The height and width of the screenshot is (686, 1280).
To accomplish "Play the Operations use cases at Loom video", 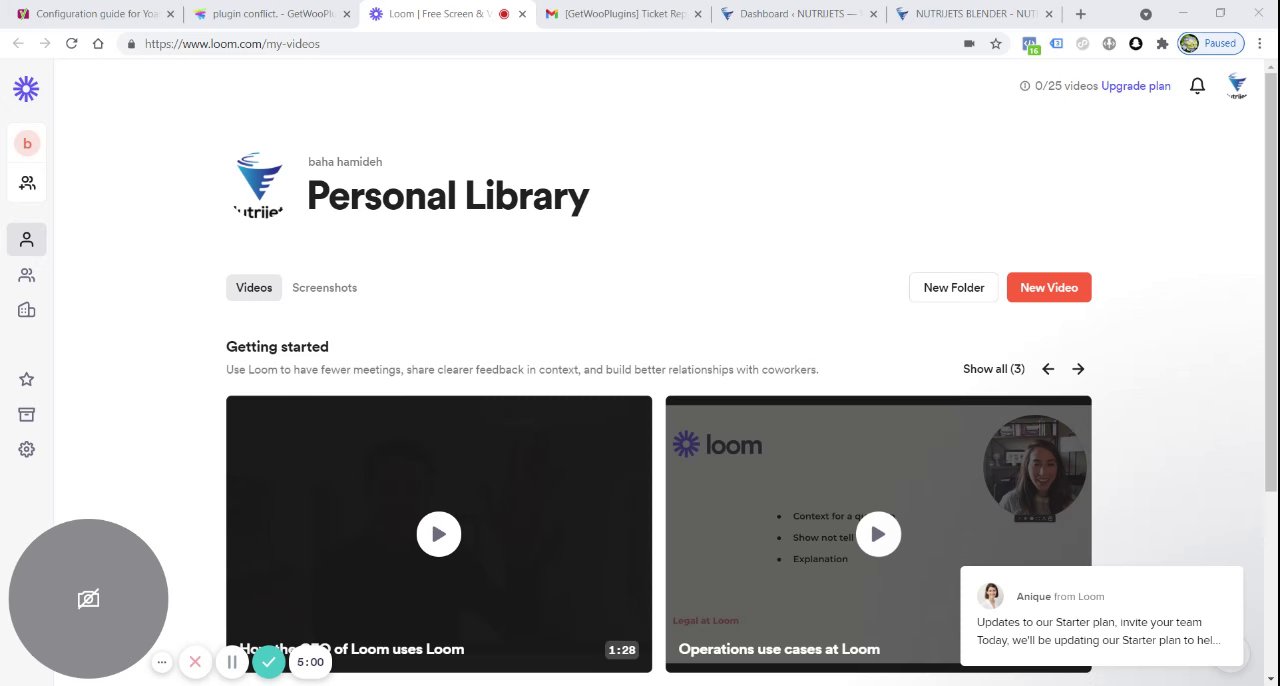I will click(x=878, y=534).
